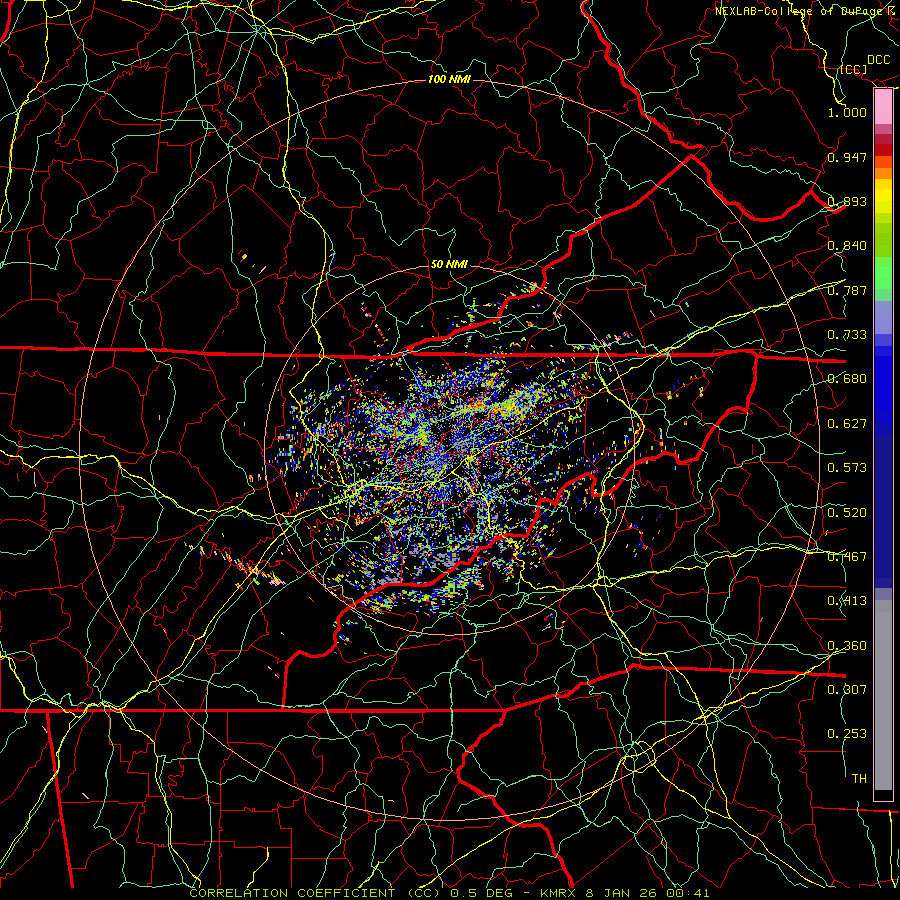
Task: Click the 0.573 scale value
Action: coord(847,468)
